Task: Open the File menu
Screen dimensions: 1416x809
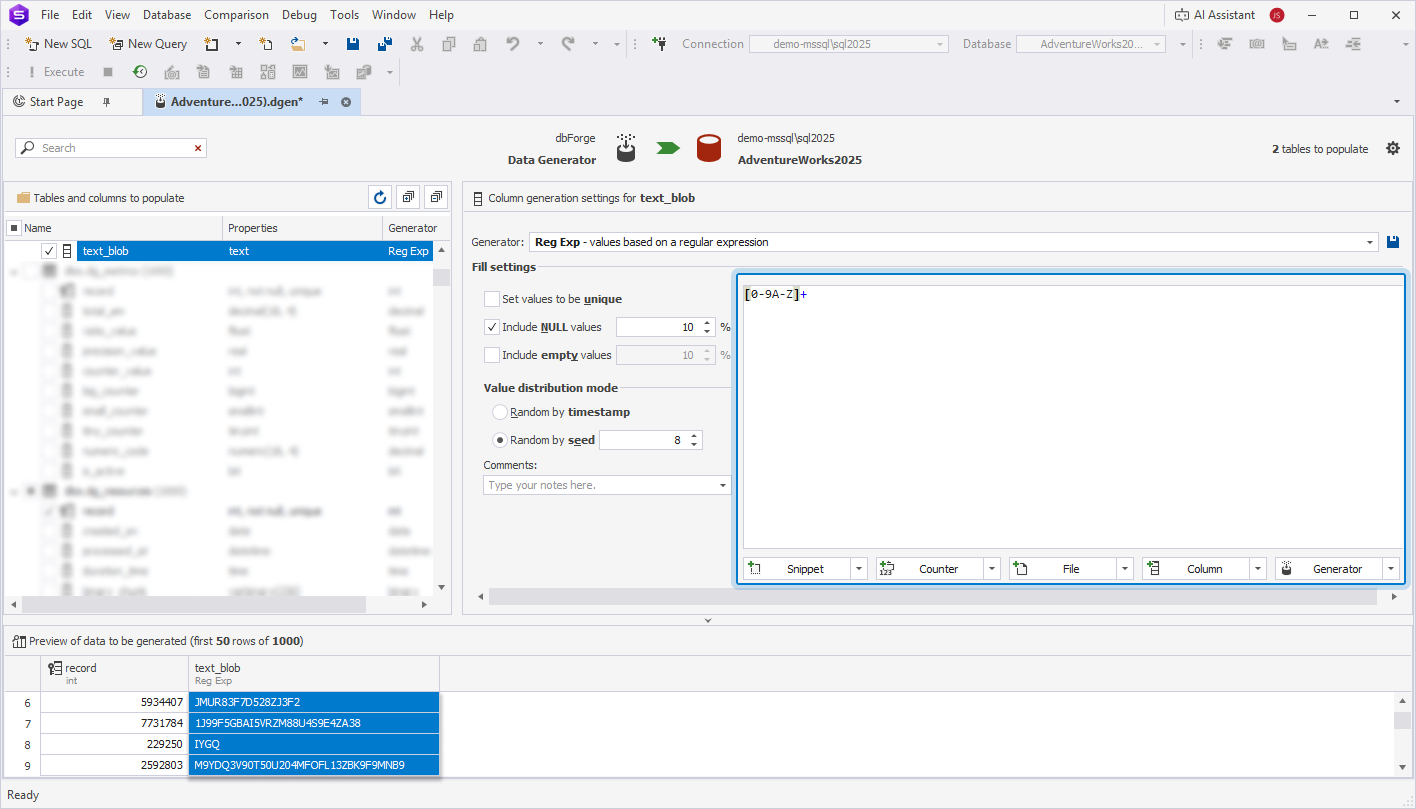Action: pos(50,15)
